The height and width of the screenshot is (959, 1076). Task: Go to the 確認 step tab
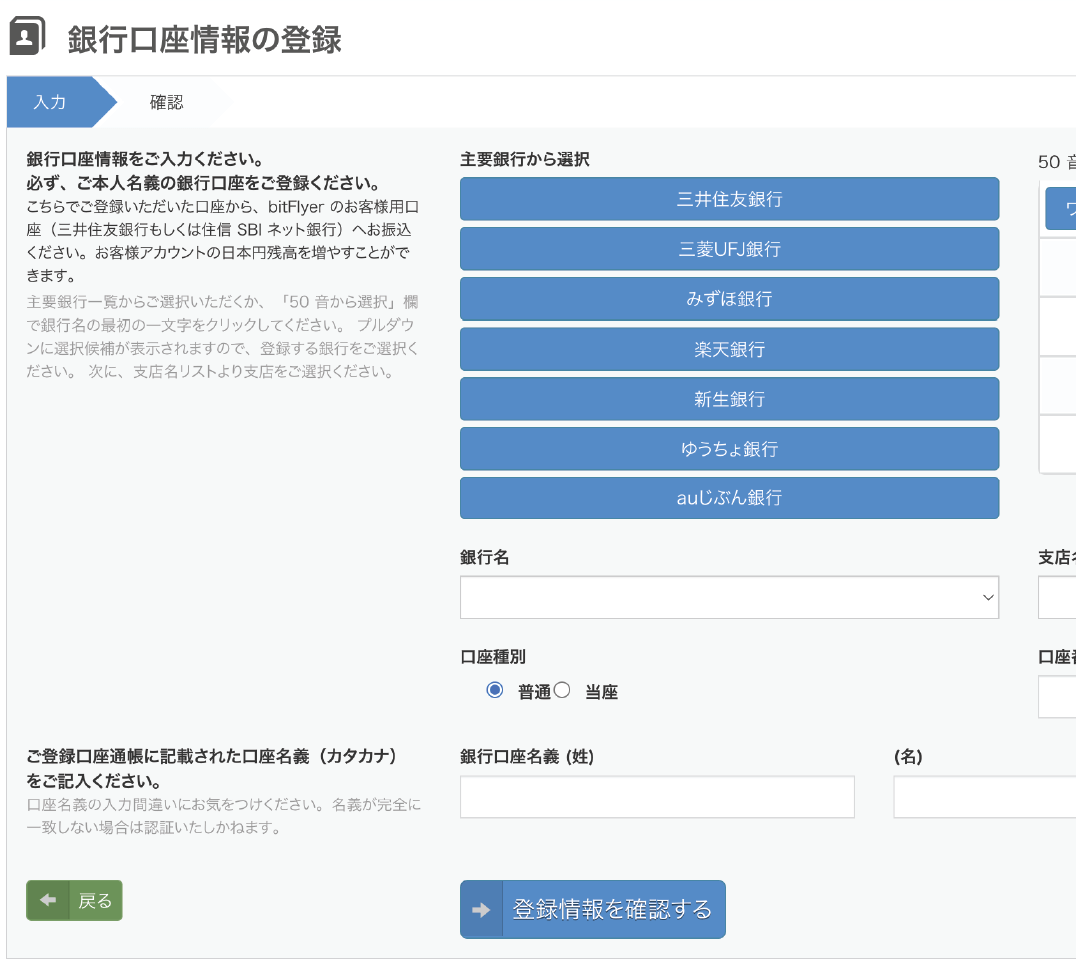click(x=167, y=102)
